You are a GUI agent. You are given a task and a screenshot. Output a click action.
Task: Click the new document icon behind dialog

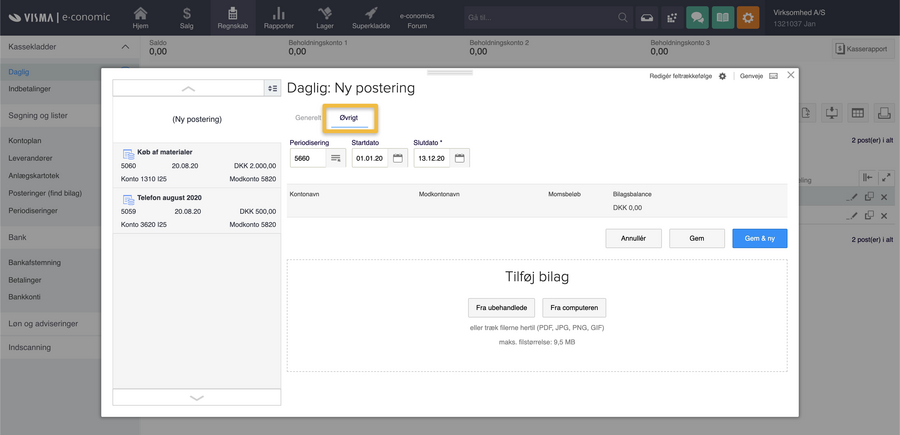coord(806,113)
